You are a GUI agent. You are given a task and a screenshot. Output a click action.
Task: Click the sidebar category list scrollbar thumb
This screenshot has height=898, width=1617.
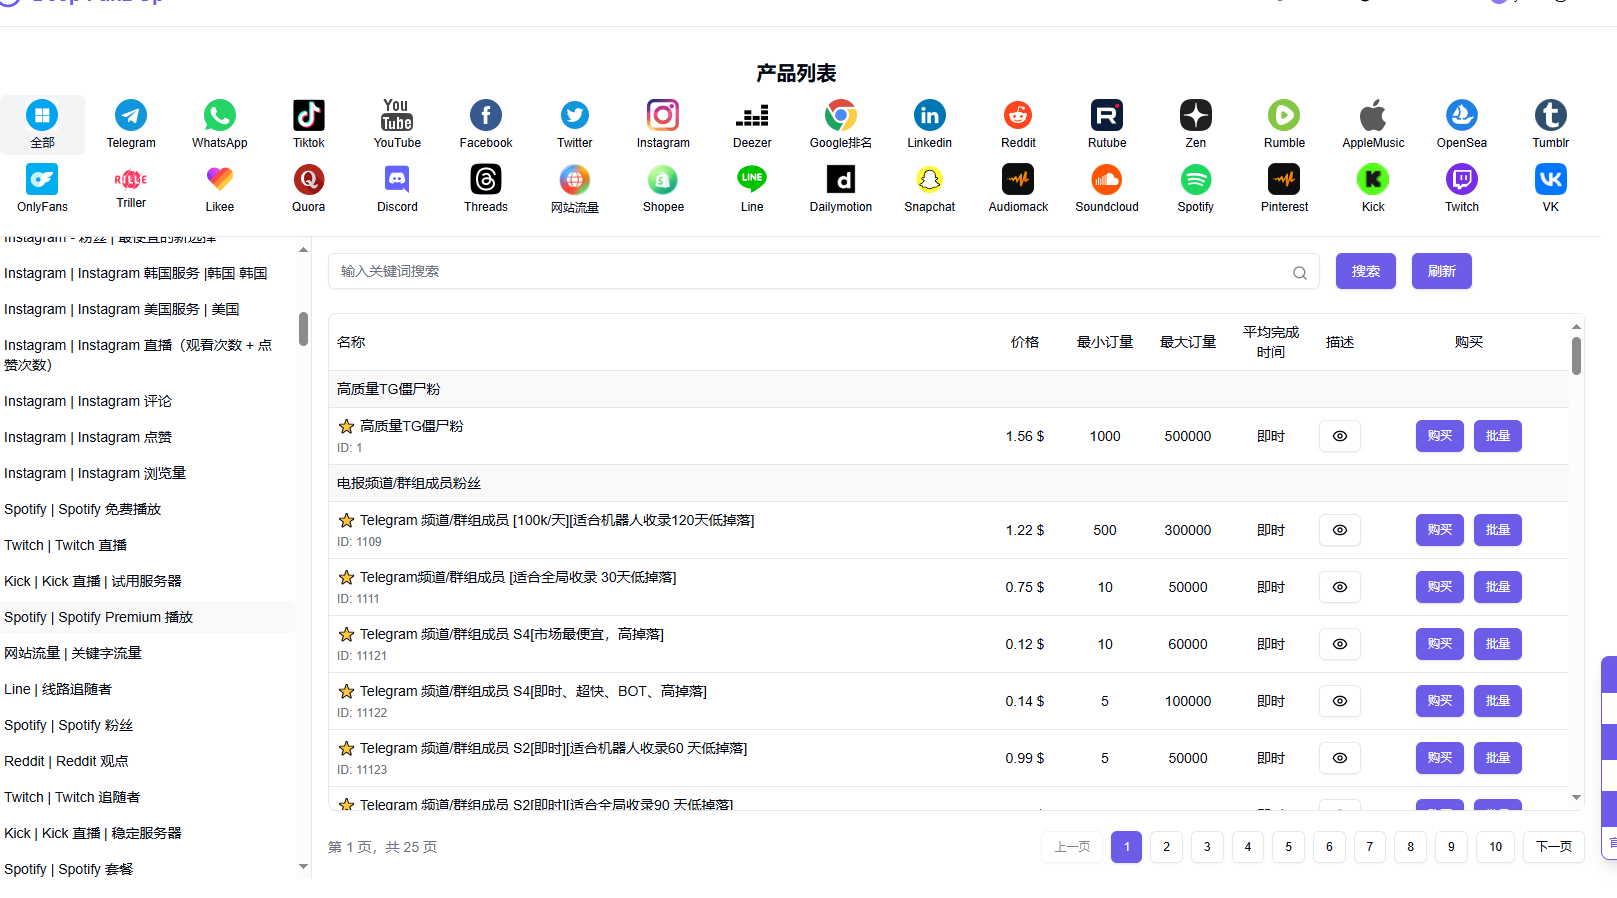[x=303, y=328]
